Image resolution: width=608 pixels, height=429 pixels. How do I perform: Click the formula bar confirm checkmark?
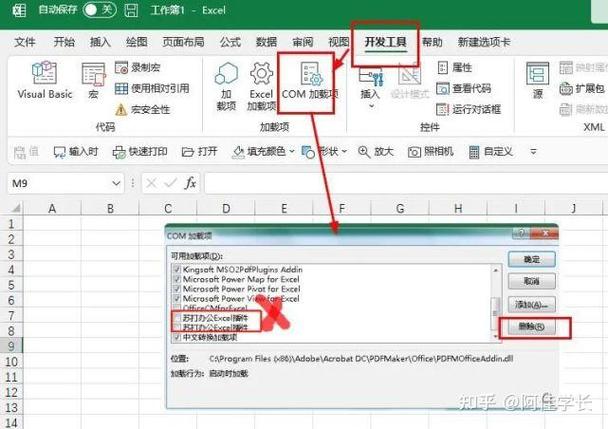point(170,183)
